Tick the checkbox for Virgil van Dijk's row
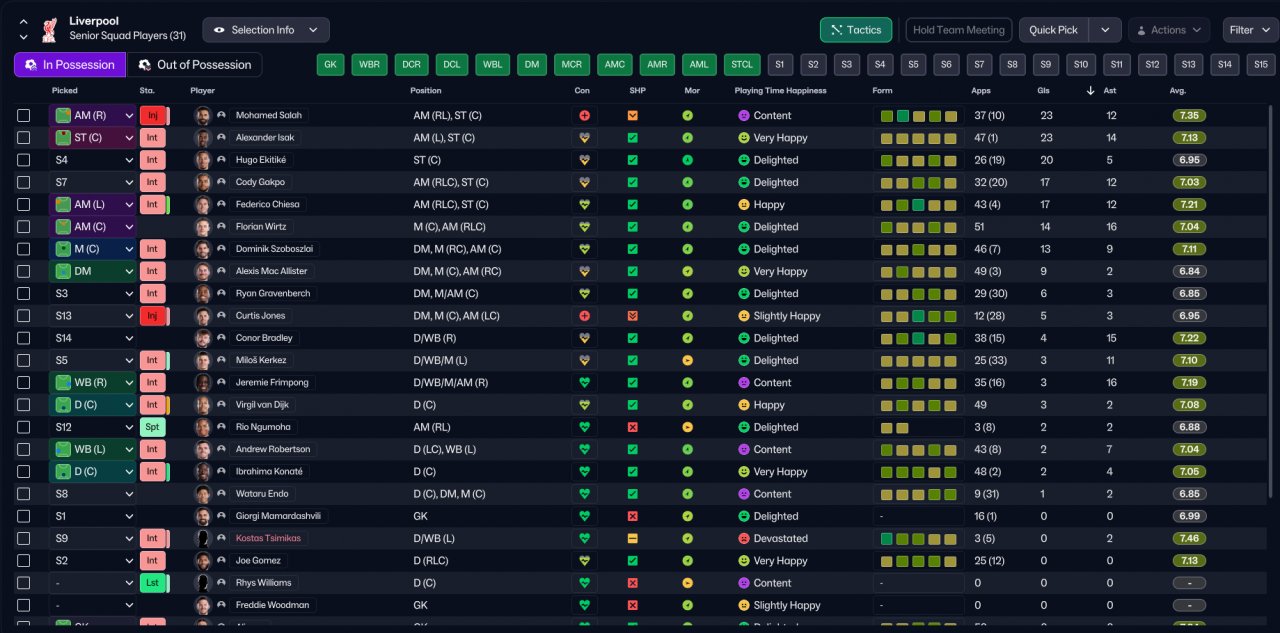 [x=24, y=405]
